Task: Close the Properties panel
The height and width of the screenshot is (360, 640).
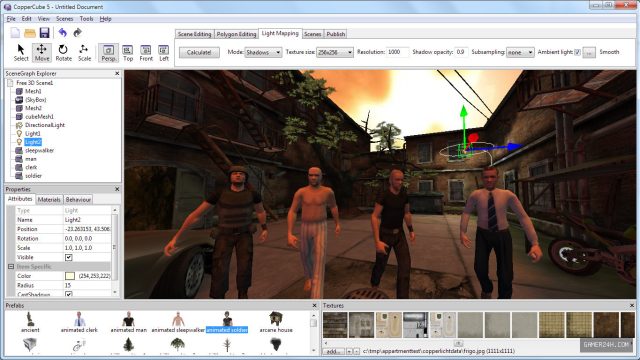Action: pos(117,189)
